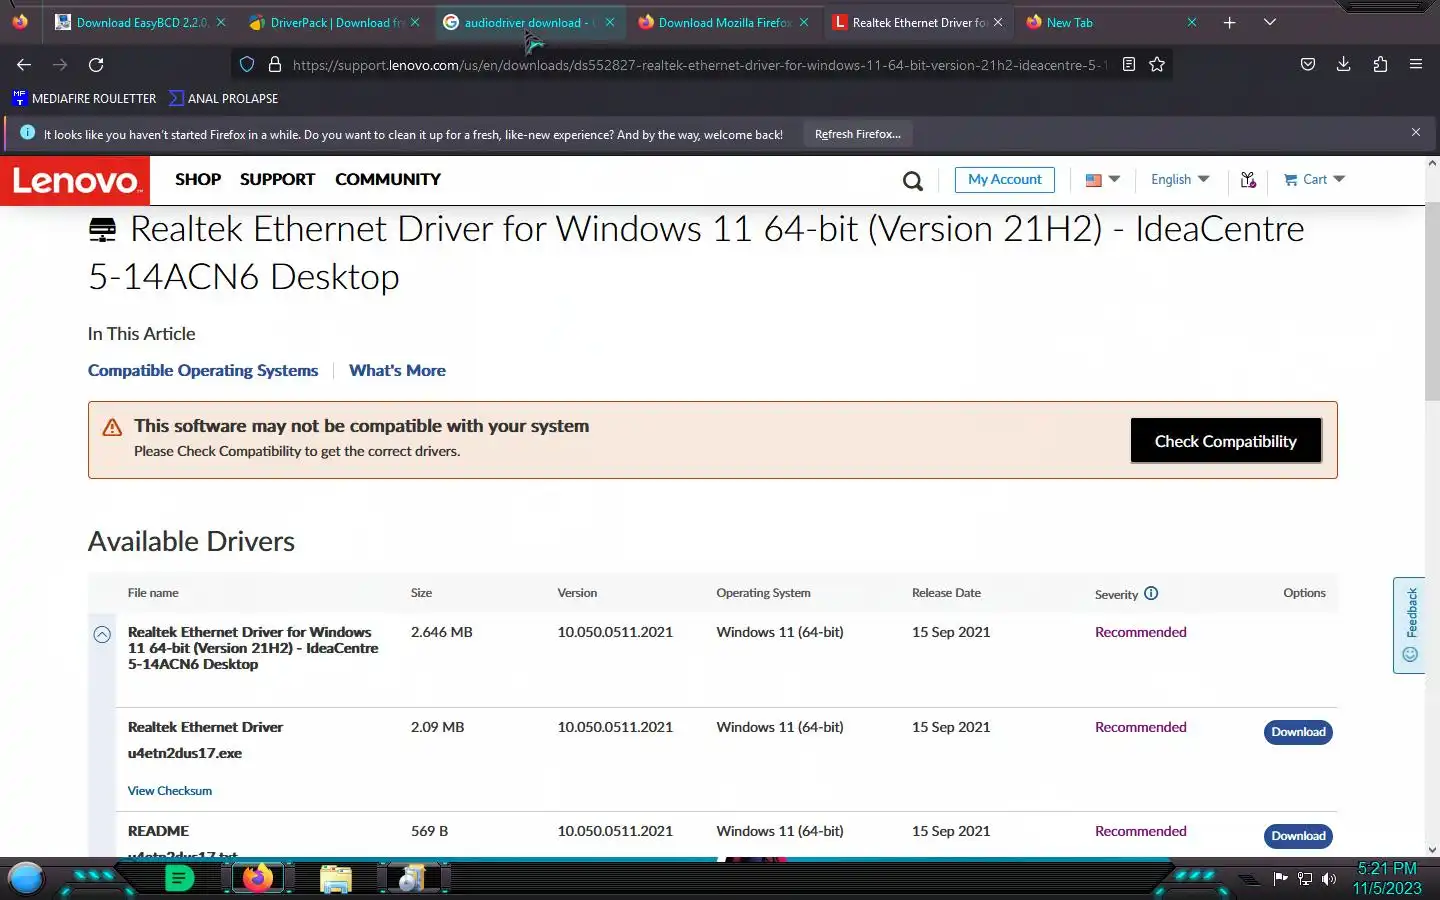Open Windows Start orb
Viewport: 1440px width, 900px height.
click(26, 879)
